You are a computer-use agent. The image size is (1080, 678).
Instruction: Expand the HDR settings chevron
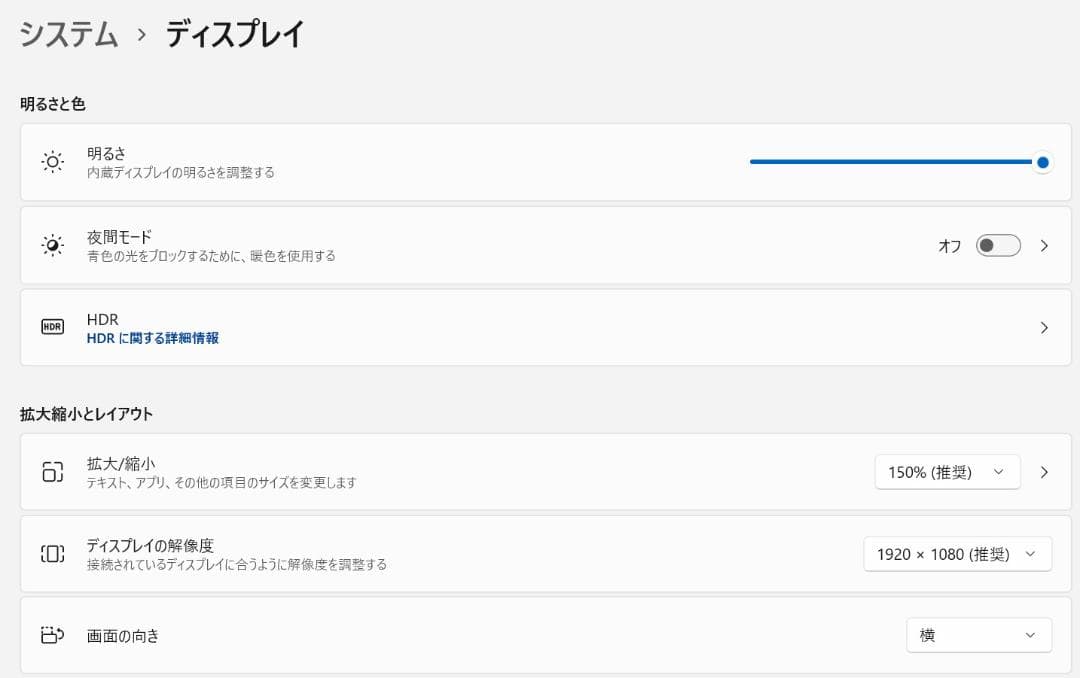(1044, 327)
